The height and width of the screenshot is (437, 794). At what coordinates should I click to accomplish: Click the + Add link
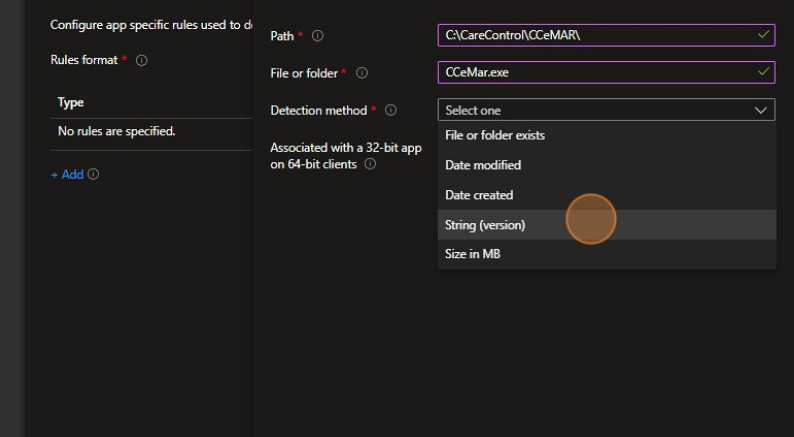pos(67,175)
